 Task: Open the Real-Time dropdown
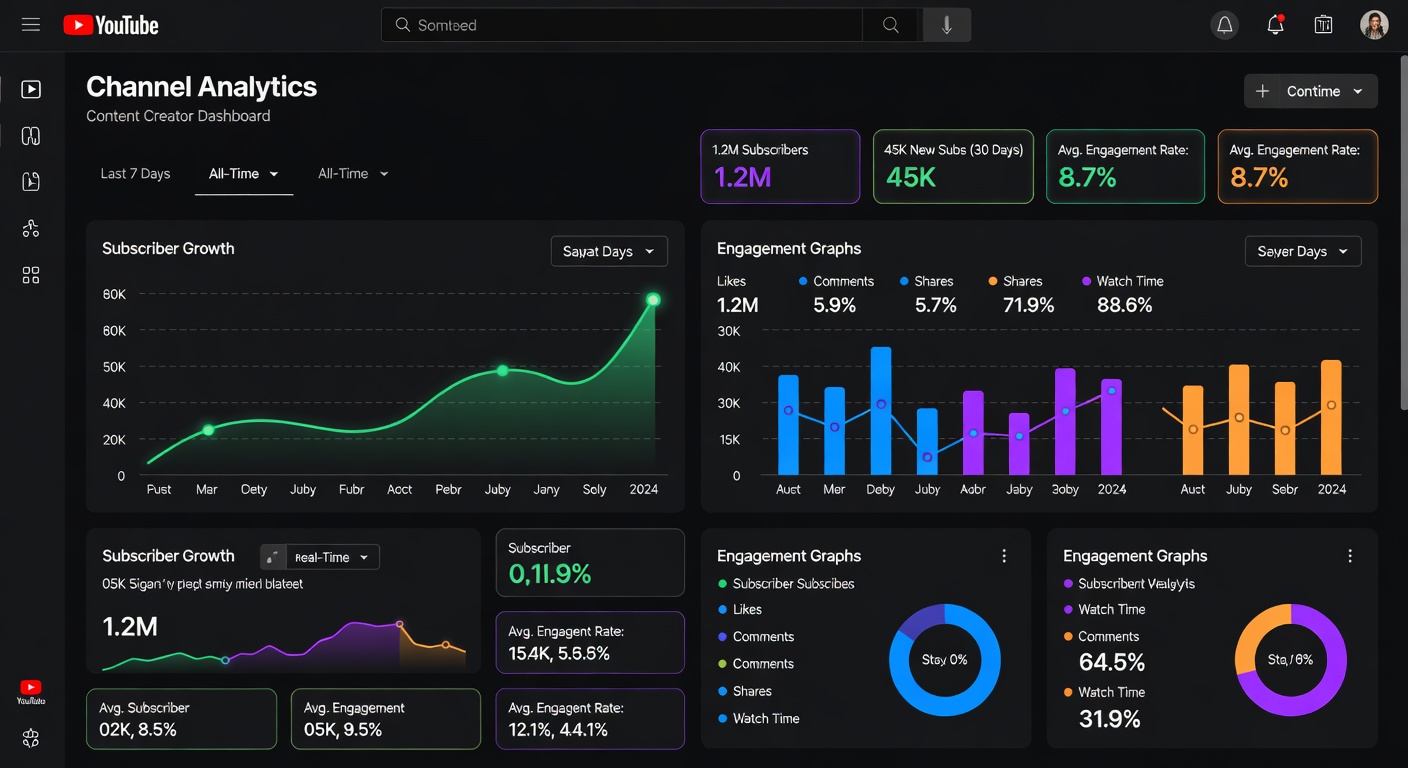[331, 557]
